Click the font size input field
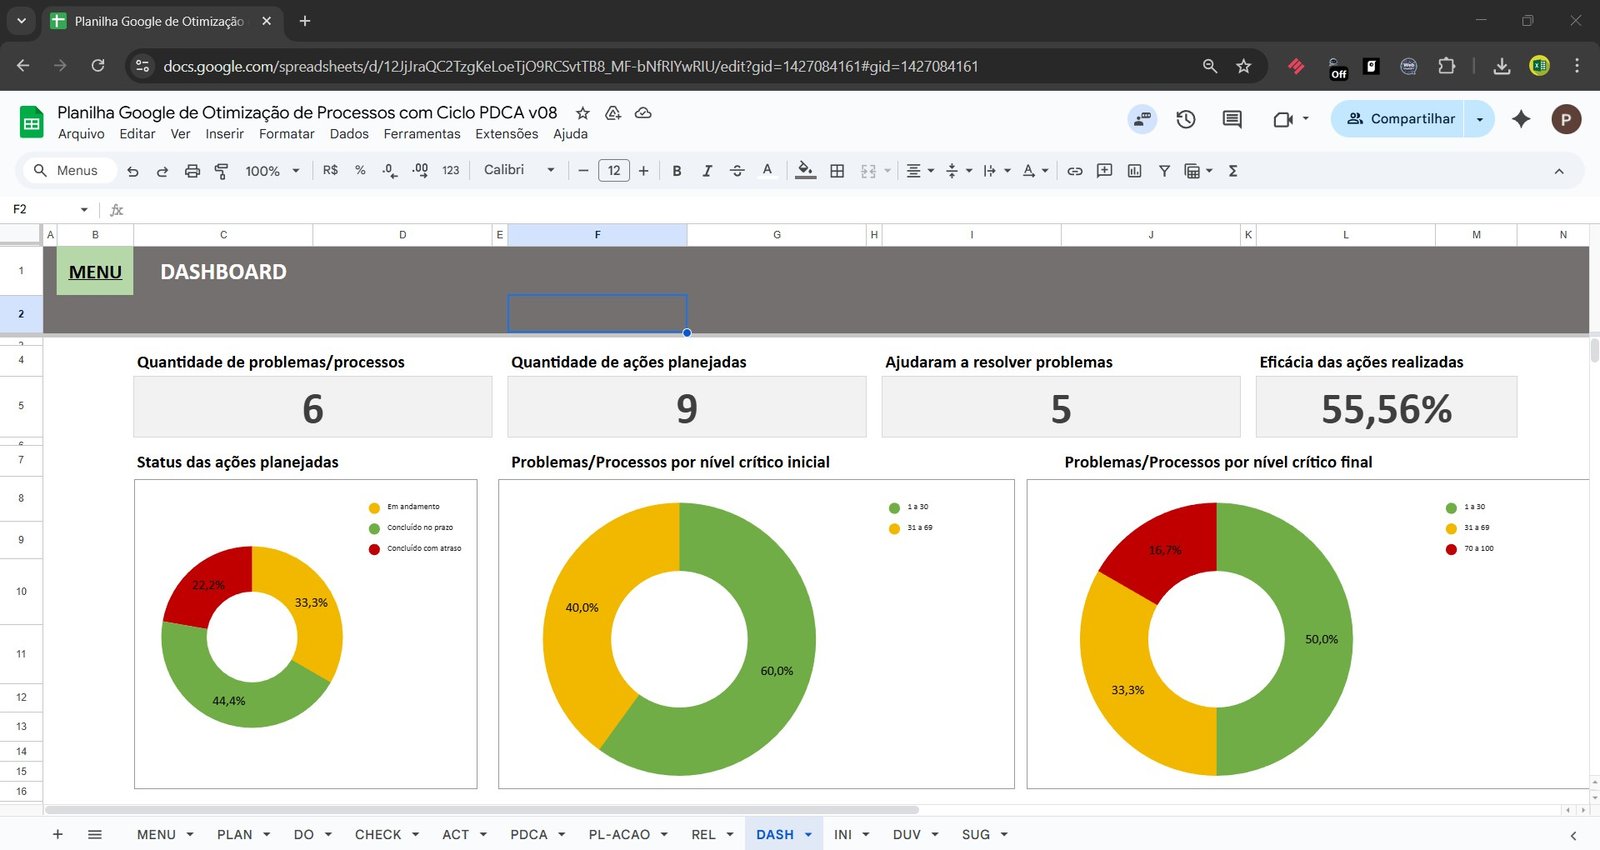 614,171
